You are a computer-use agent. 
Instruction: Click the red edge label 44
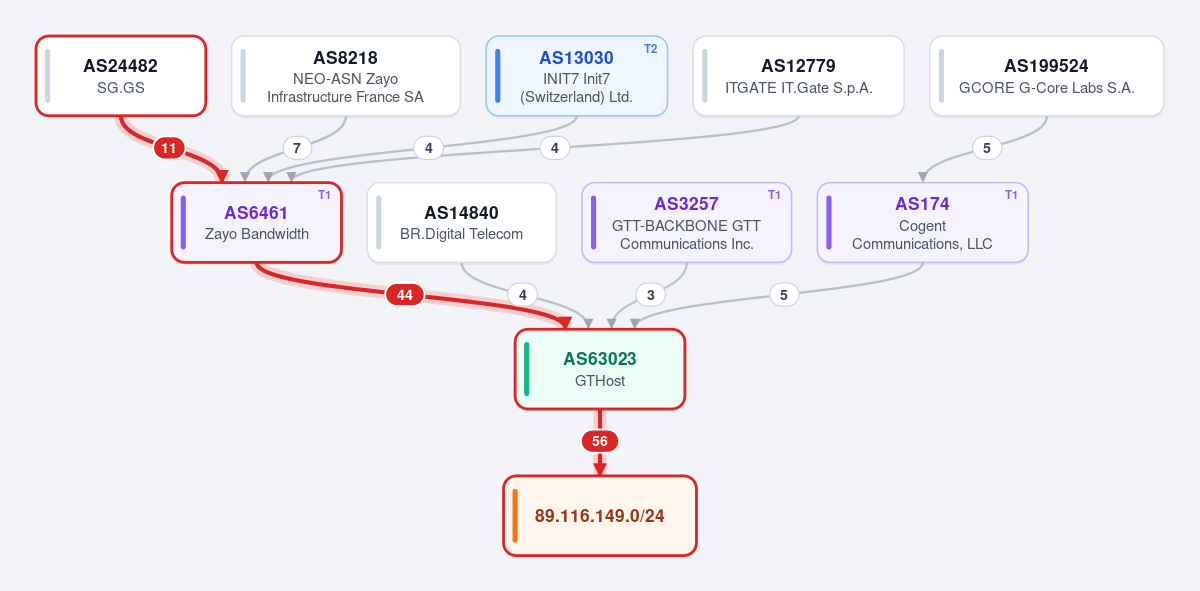click(x=405, y=295)
